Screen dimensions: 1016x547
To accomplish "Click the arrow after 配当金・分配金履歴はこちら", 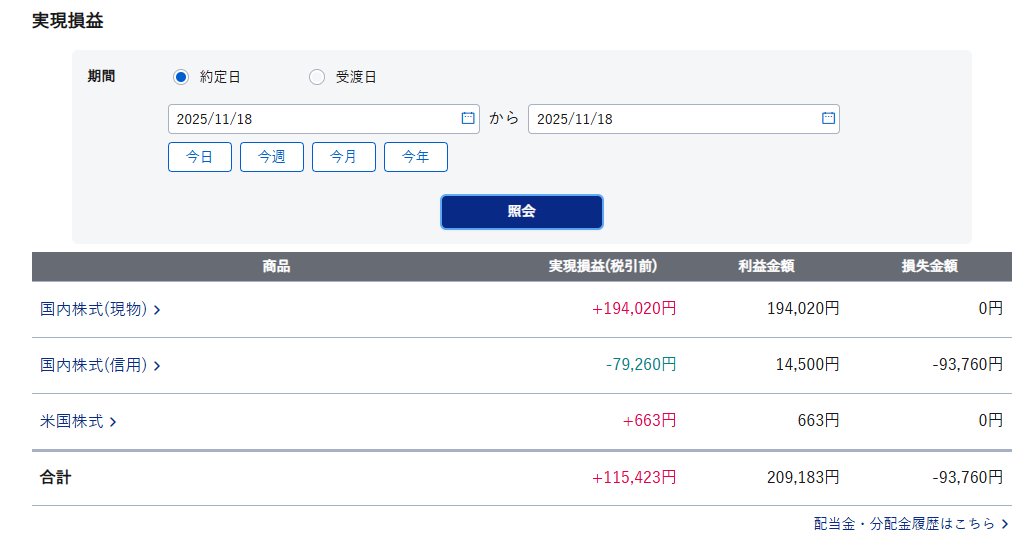I will 1004,524.
